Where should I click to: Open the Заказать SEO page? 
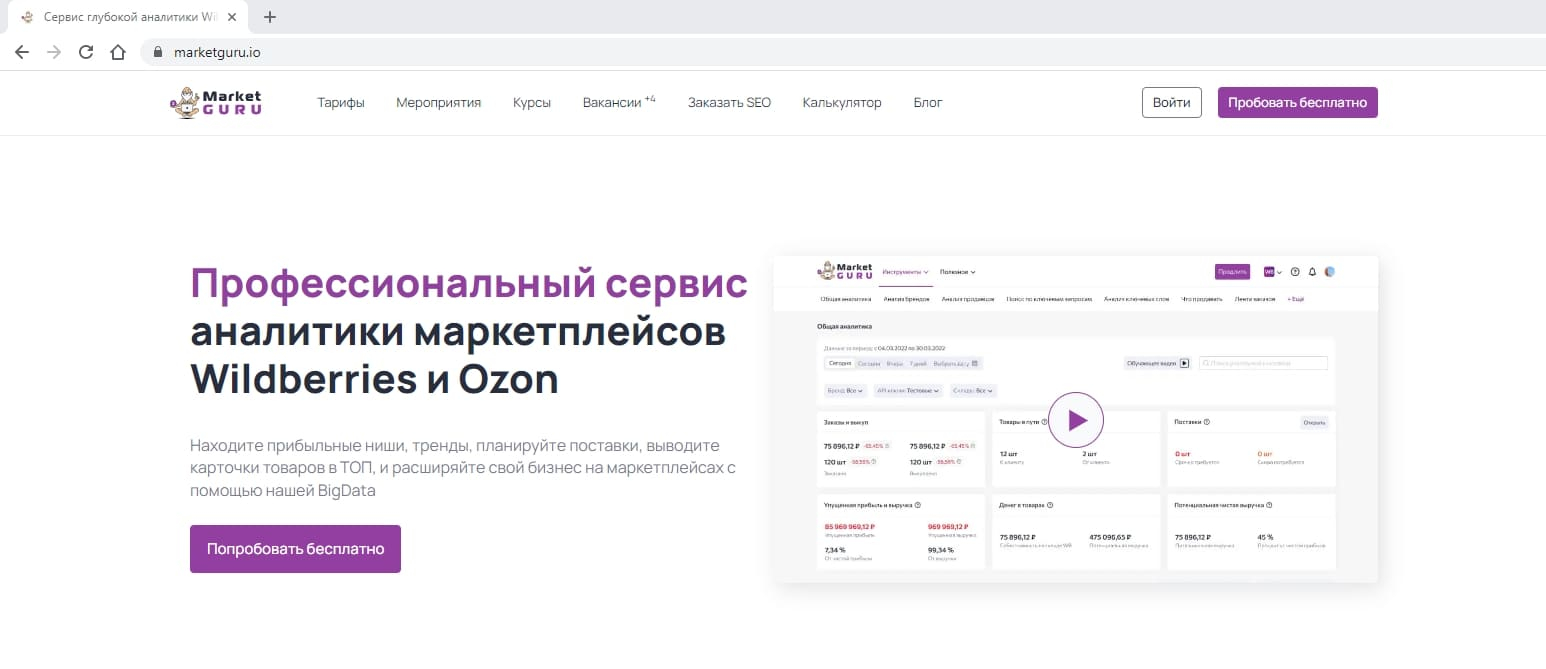click(729, 103)
